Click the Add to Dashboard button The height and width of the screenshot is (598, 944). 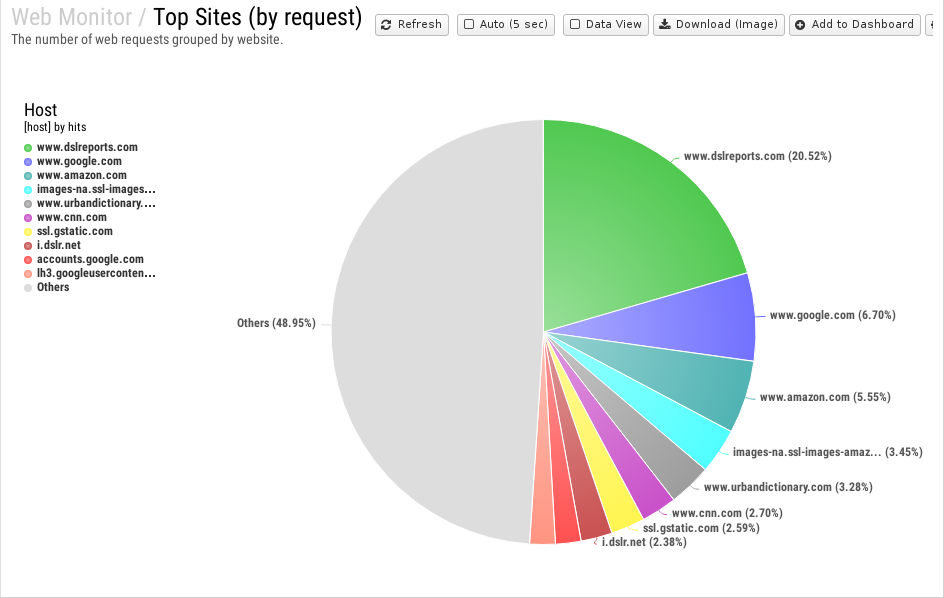pos(855,25)
